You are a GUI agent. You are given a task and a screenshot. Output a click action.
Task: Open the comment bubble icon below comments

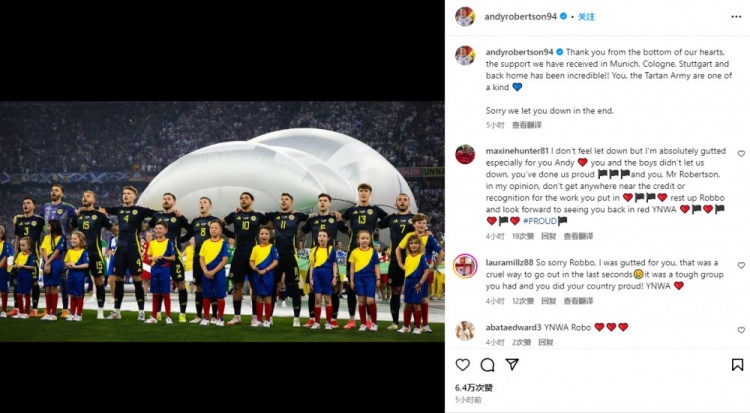487,365
